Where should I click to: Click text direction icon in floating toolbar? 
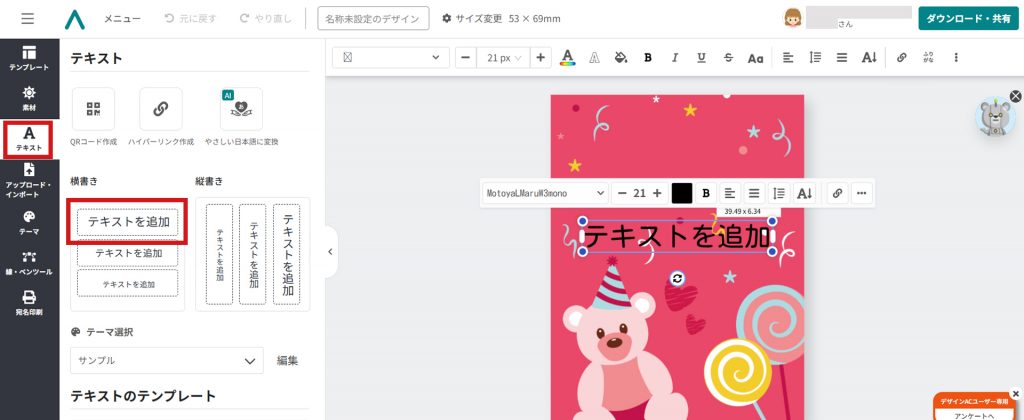[x=805, y=193]
